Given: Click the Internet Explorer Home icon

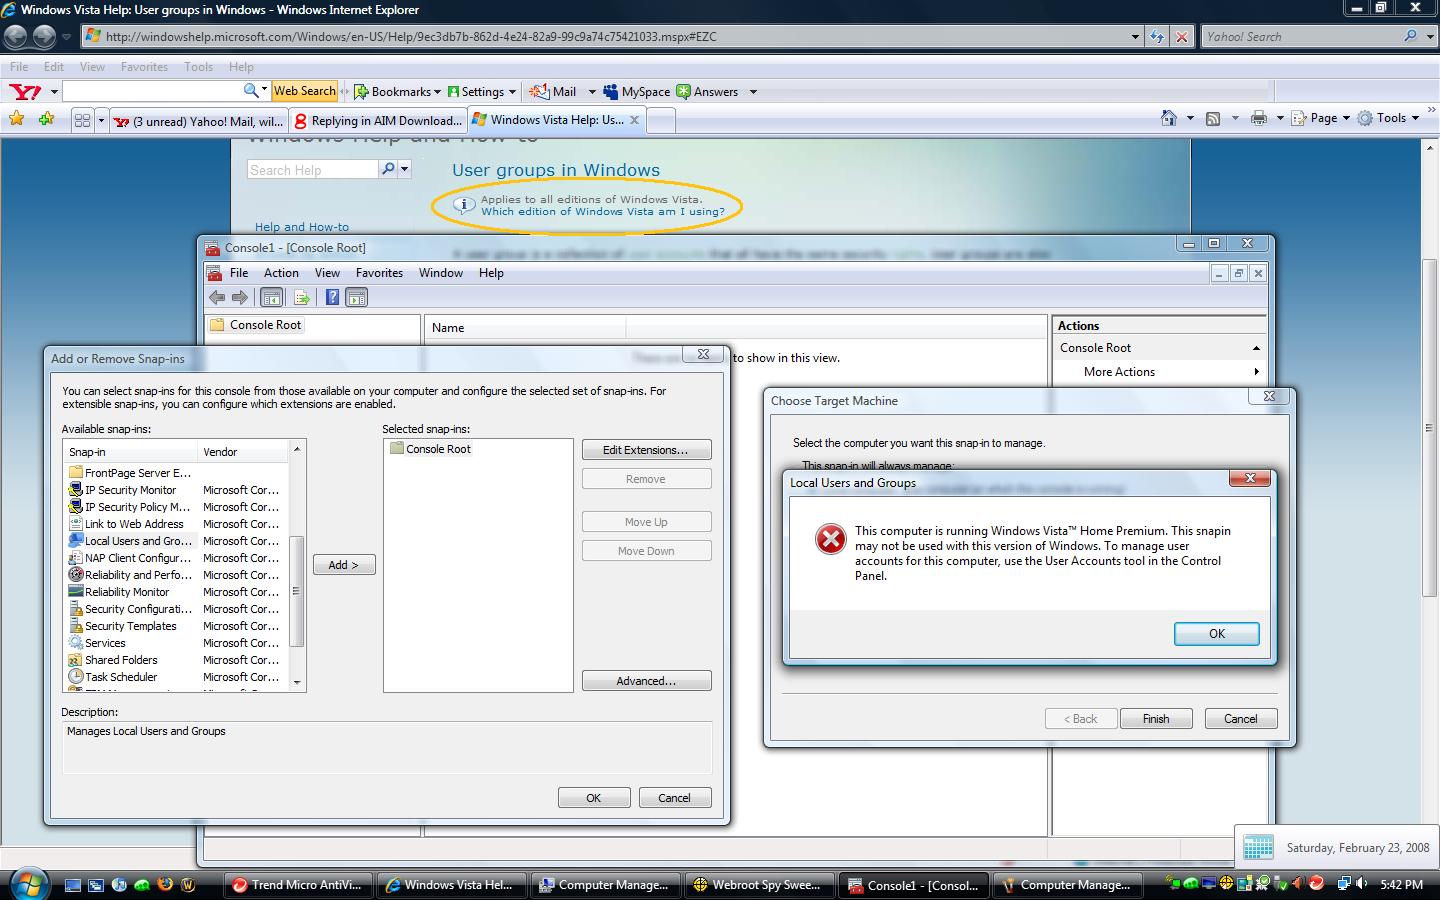Looking at the screenshot, I should click(x=1168, y=118).
